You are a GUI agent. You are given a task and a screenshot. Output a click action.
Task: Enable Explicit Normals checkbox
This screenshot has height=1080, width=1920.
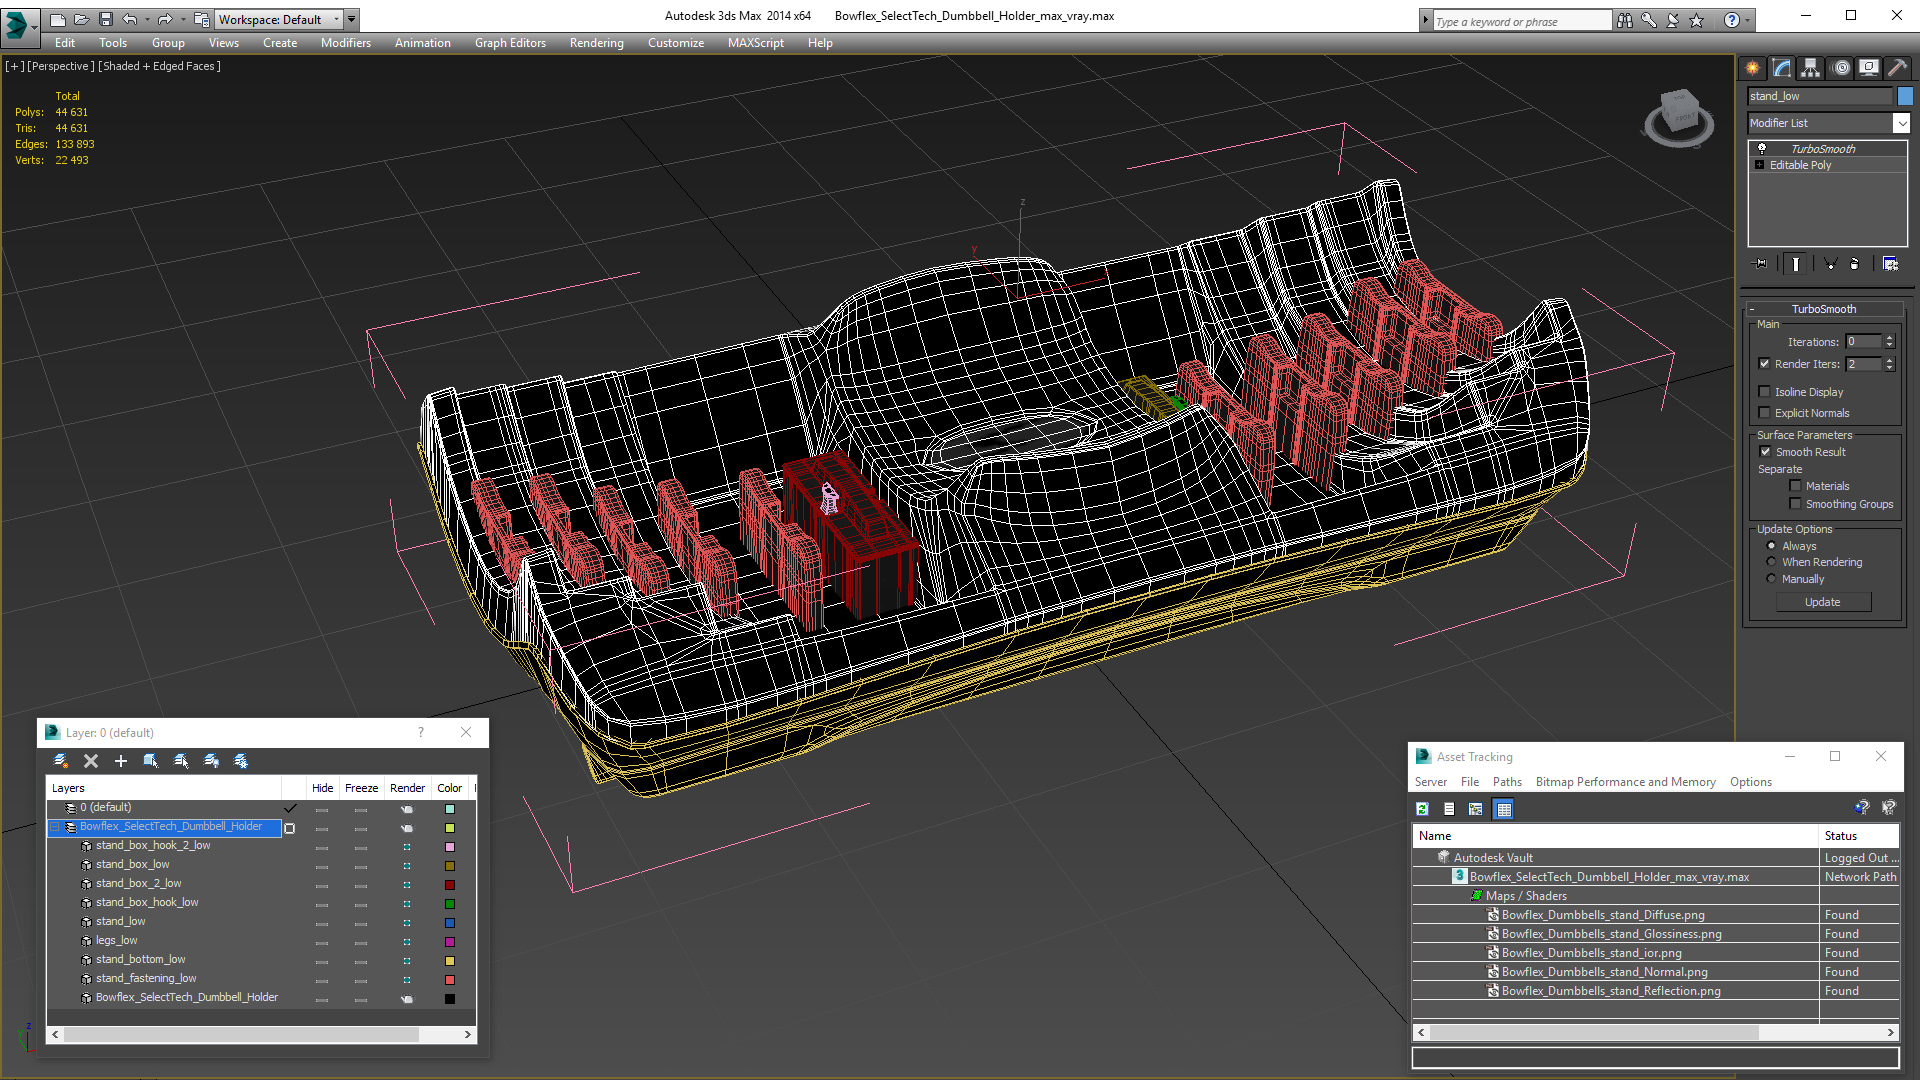click(x=1765, y=413)
